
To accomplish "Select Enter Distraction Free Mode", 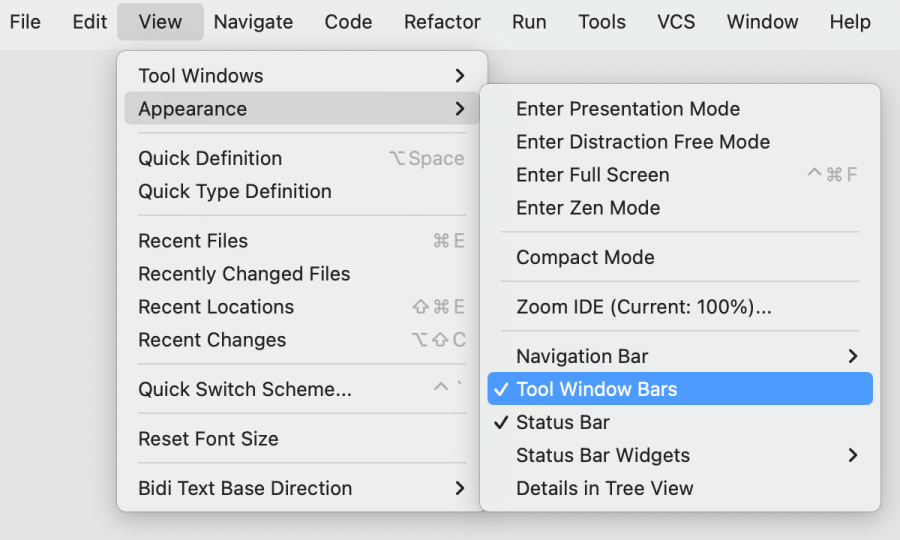I will click(x=643, y=142).
